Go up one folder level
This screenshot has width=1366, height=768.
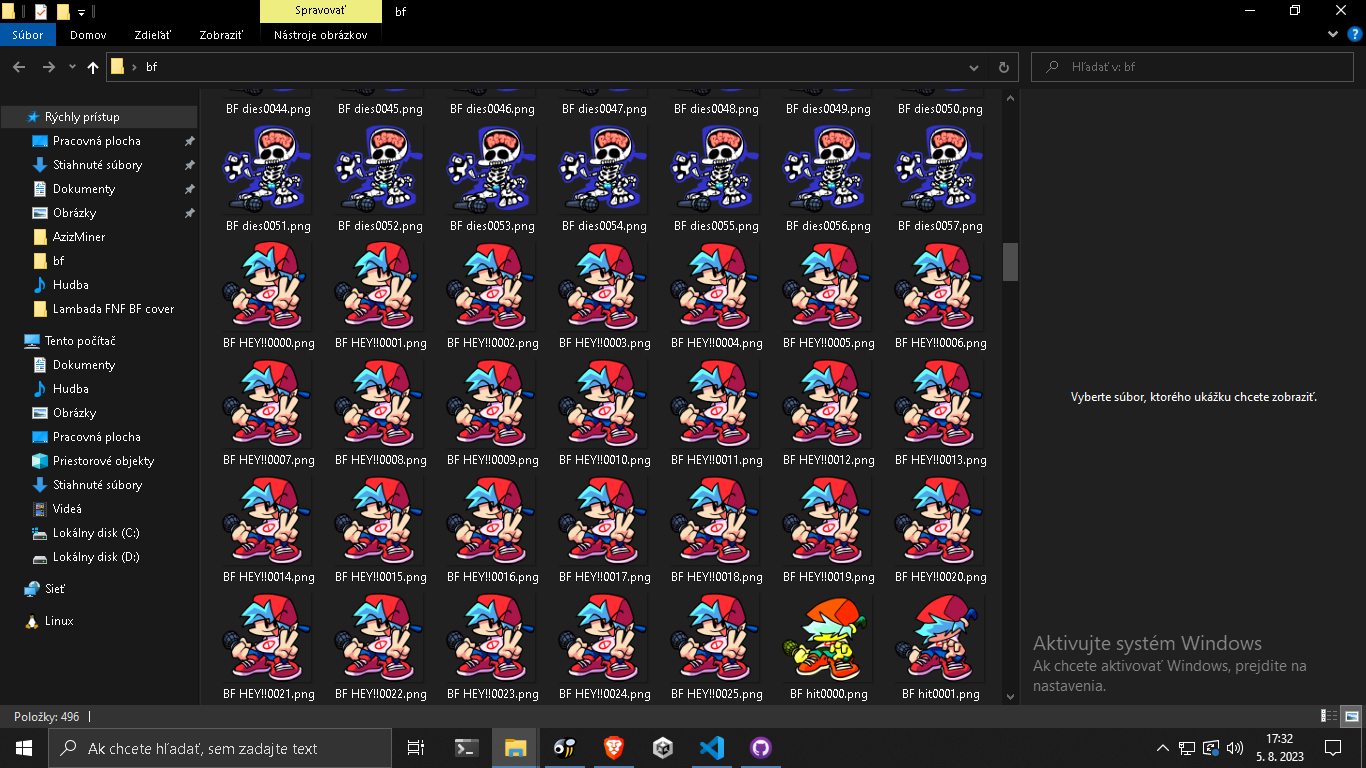(x=93, y=67)
